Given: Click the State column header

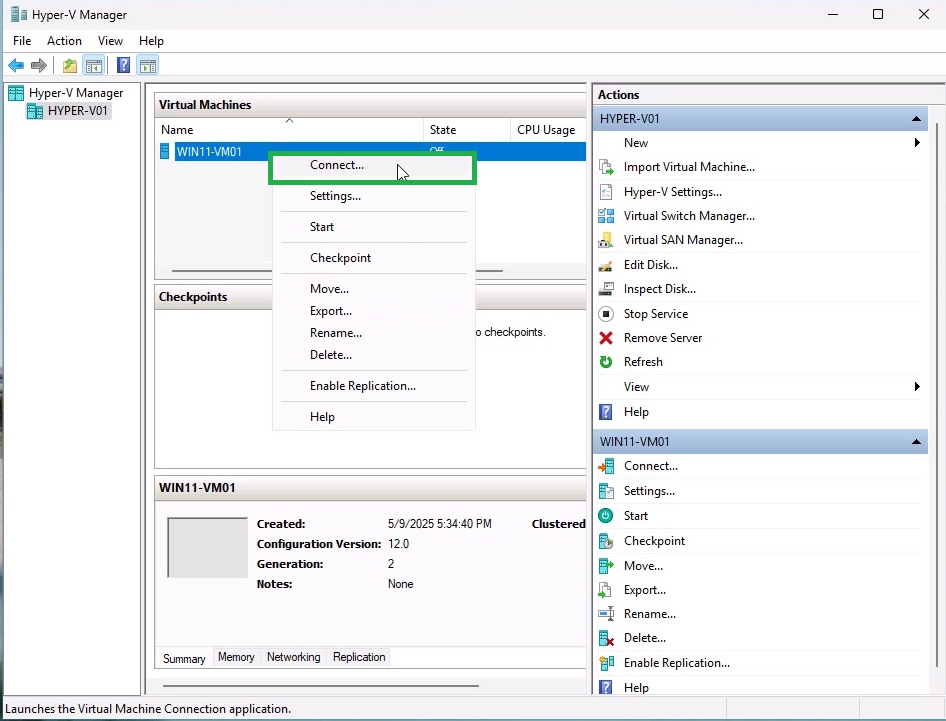Looking at the screenshot, I should coord(467,130).
